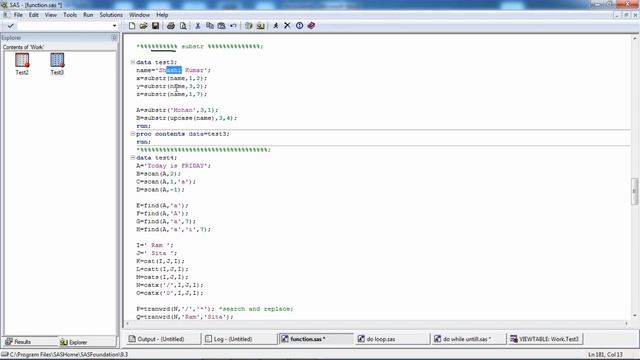Click the line "A='Today is FRIDAY';"
The width and height of the screenshot is (640, 360).
pos(173,166)
